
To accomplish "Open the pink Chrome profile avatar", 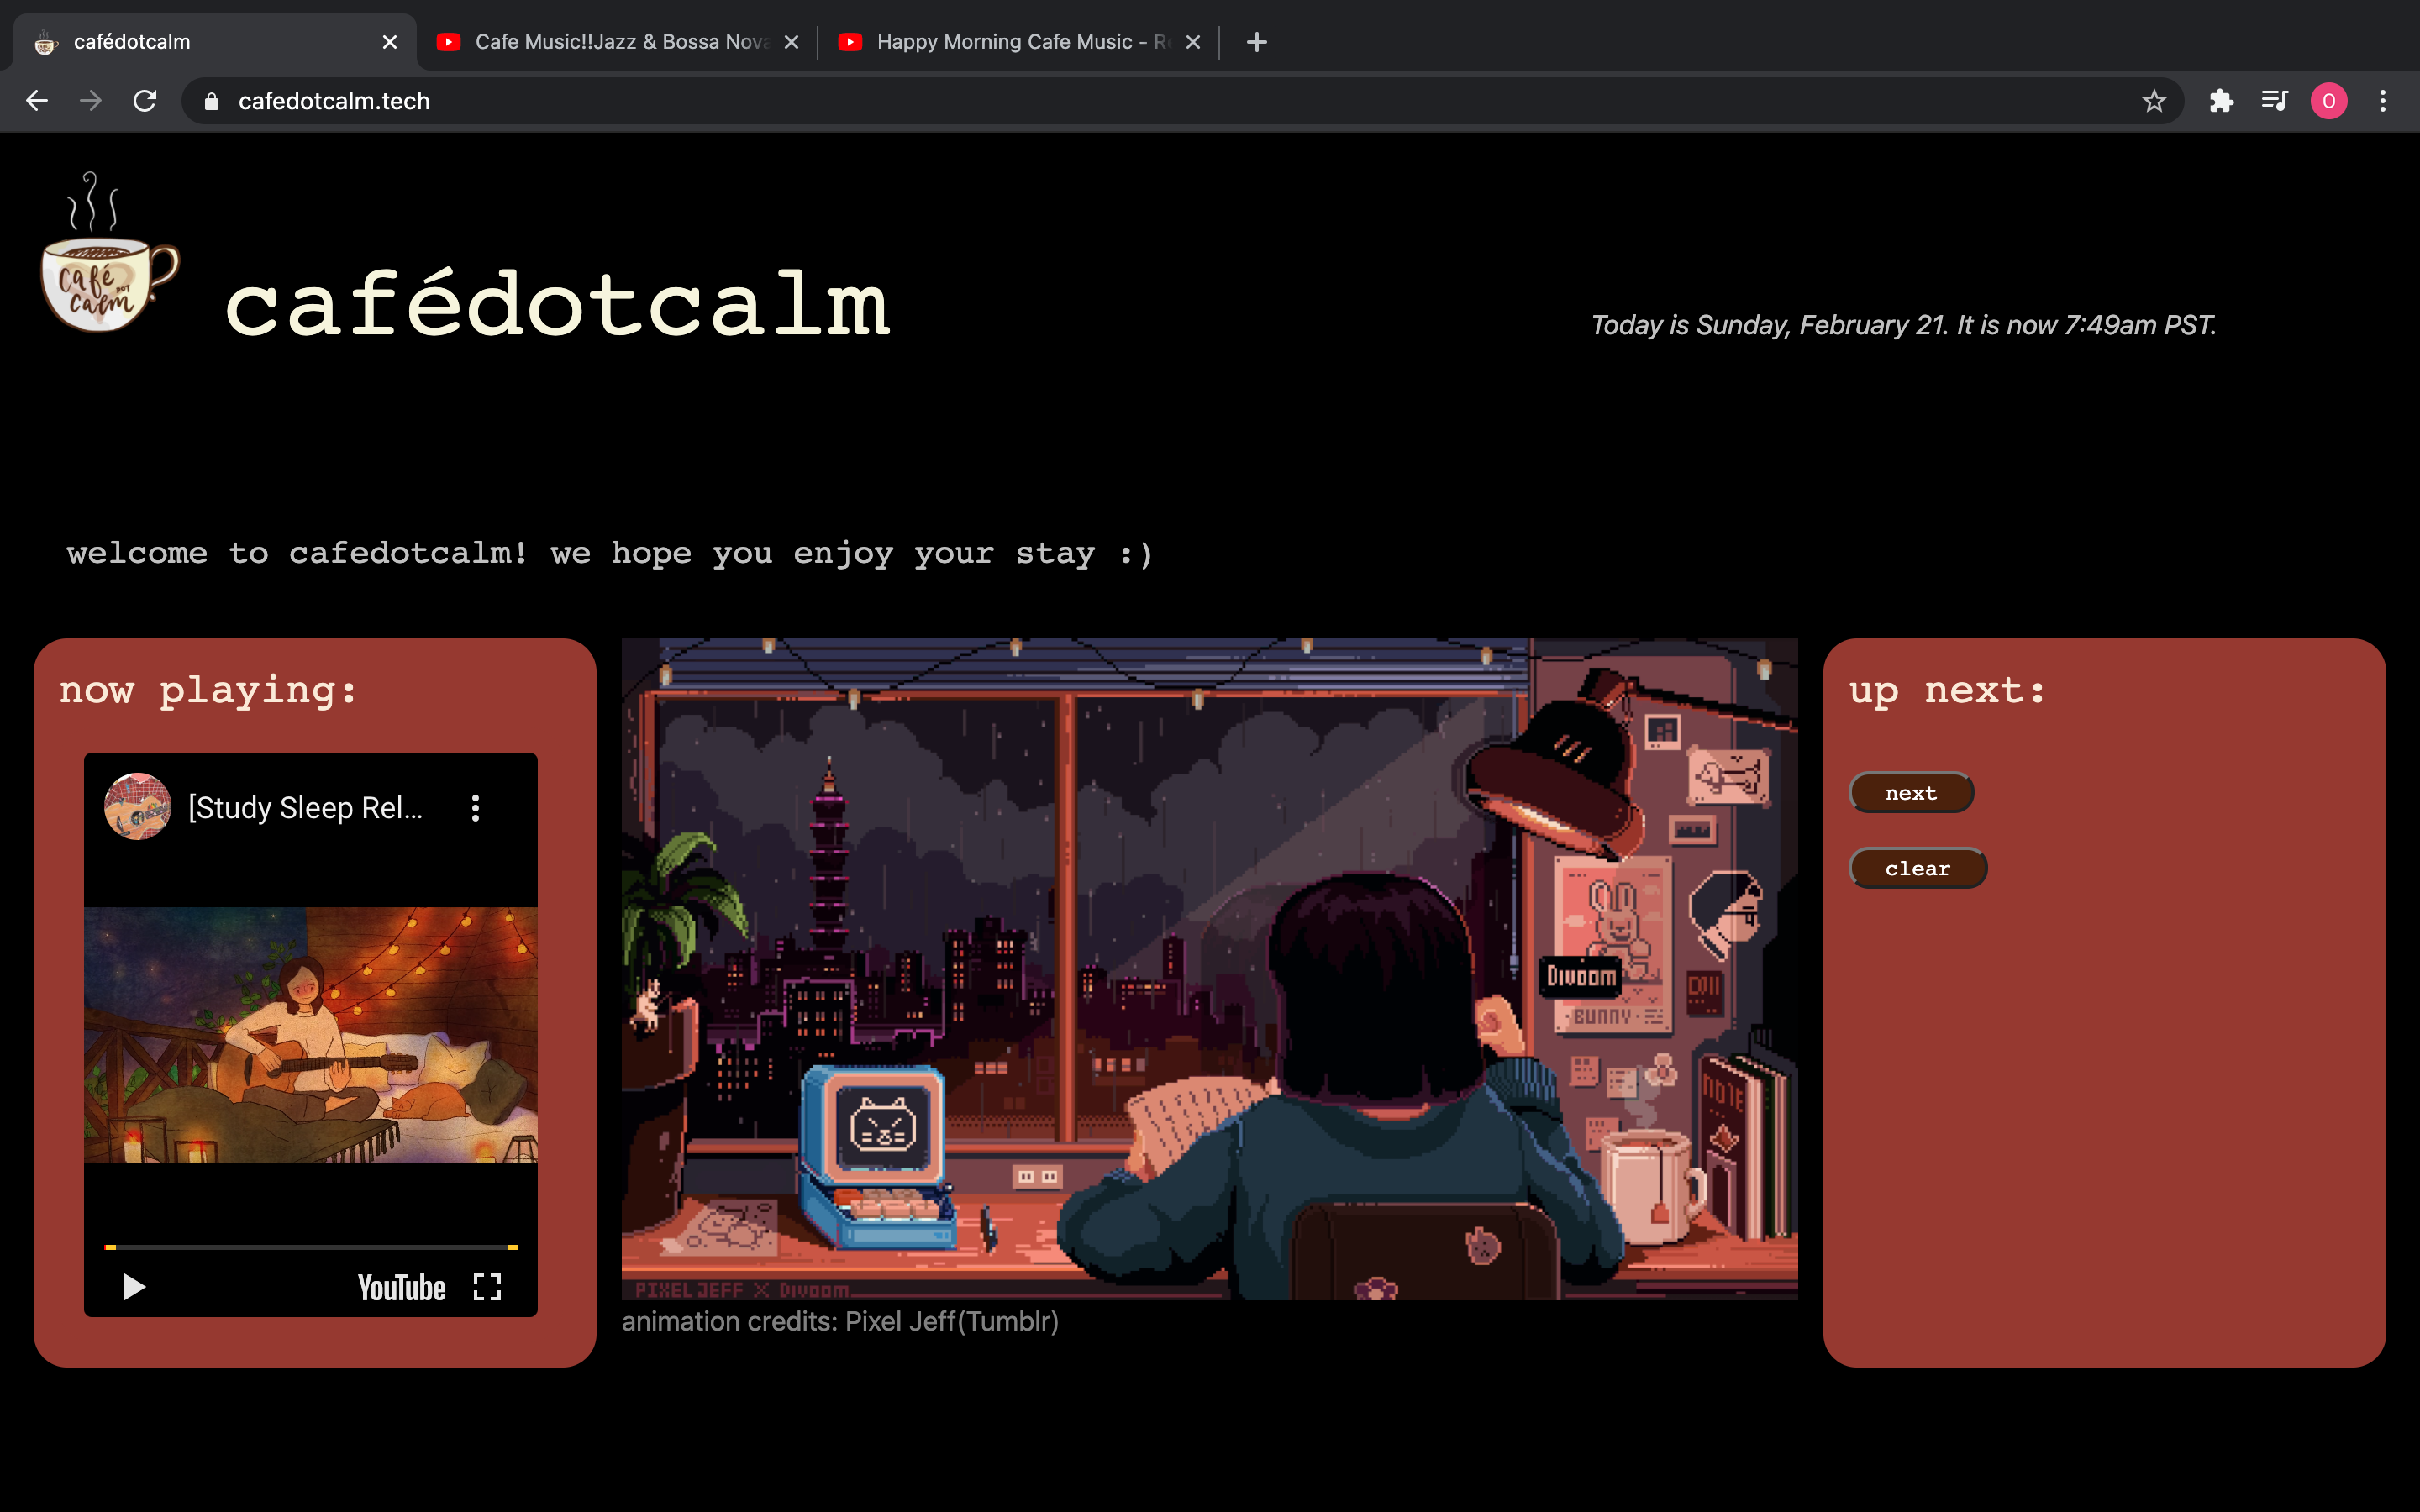I will (x=2329, y=101).
